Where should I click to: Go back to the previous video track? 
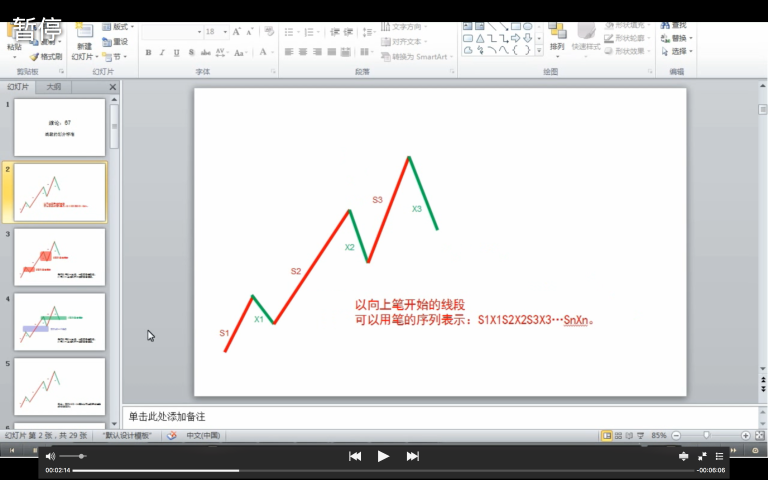(354, 456)
